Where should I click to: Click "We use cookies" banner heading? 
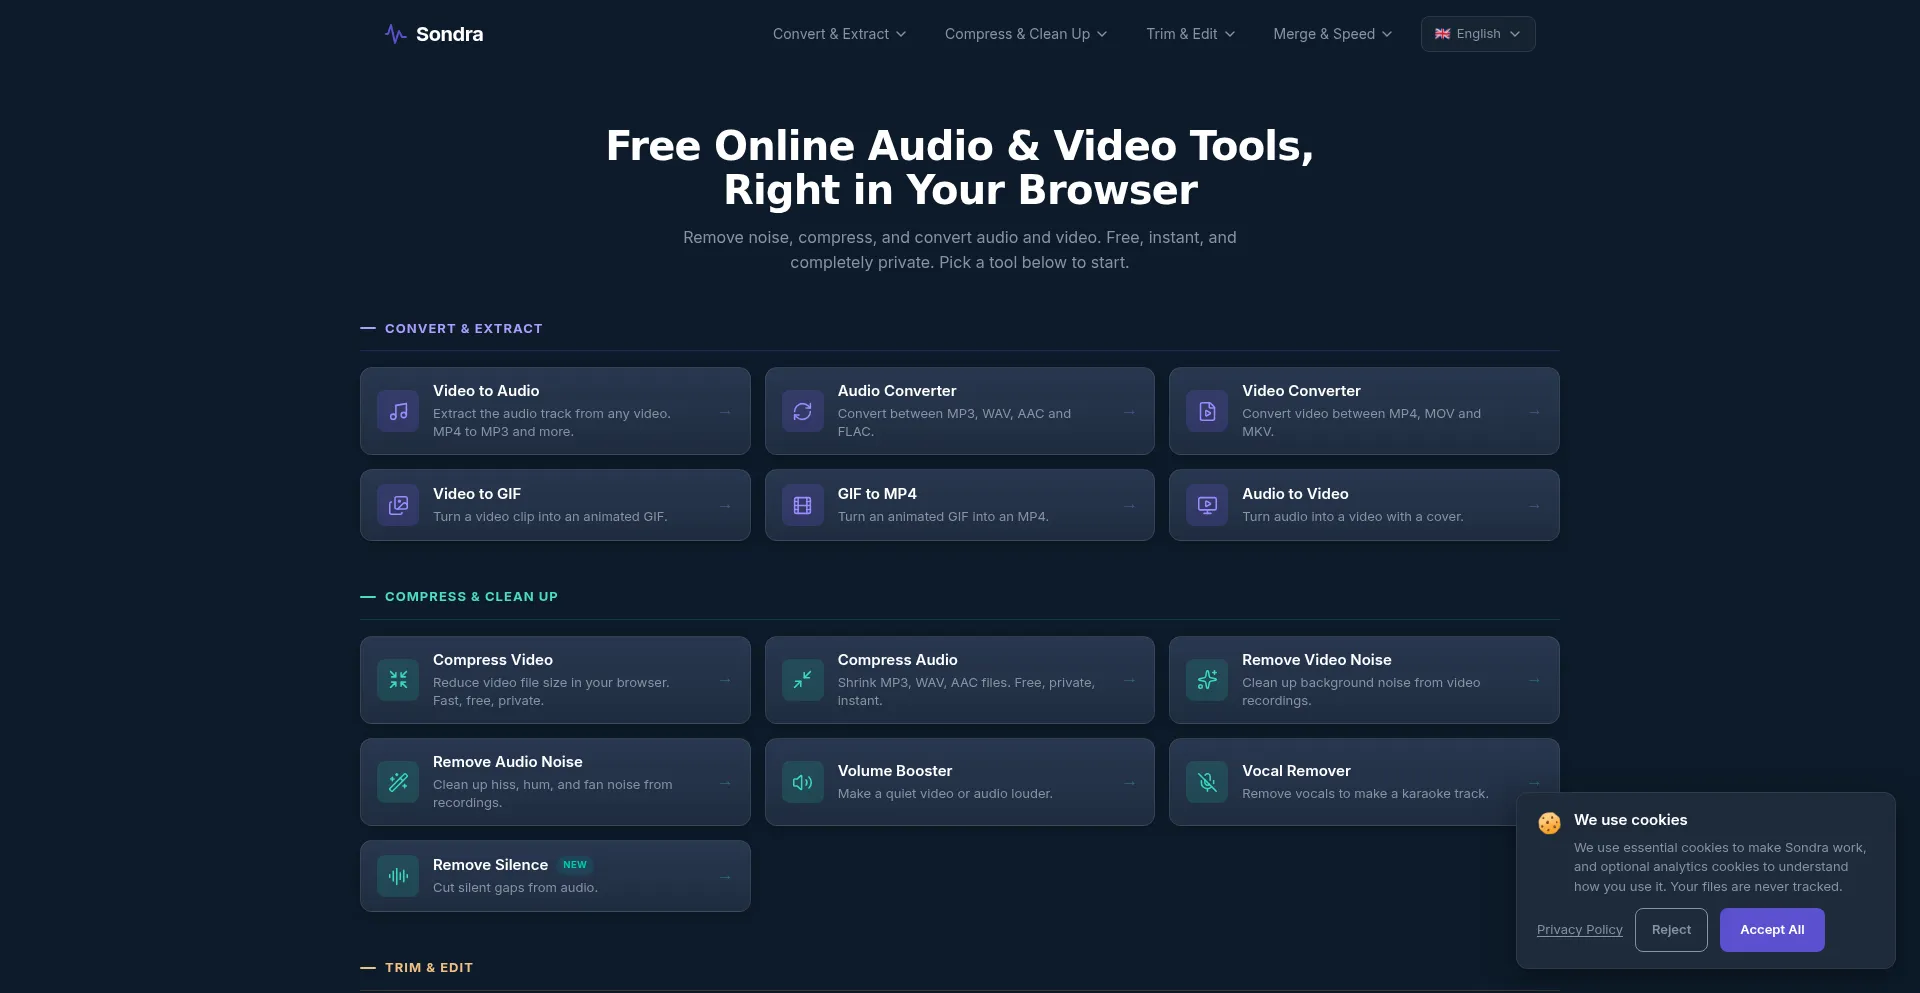pos(1630,820)
